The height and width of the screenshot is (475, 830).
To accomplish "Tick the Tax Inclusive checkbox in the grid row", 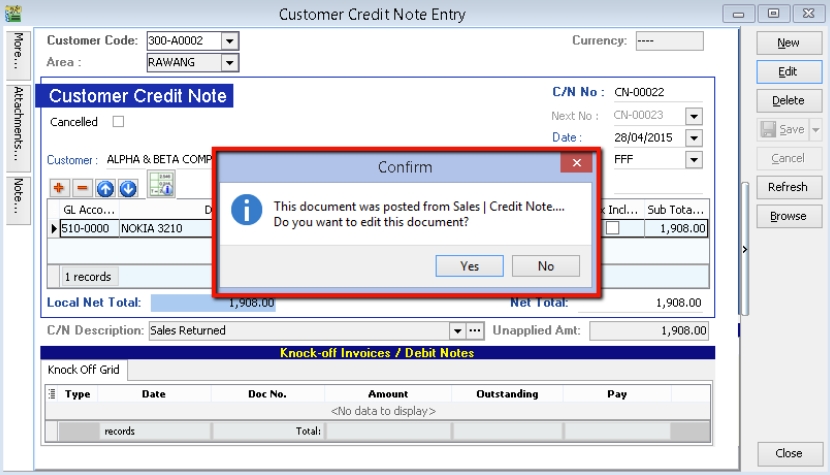I will (x=612, y=228).
